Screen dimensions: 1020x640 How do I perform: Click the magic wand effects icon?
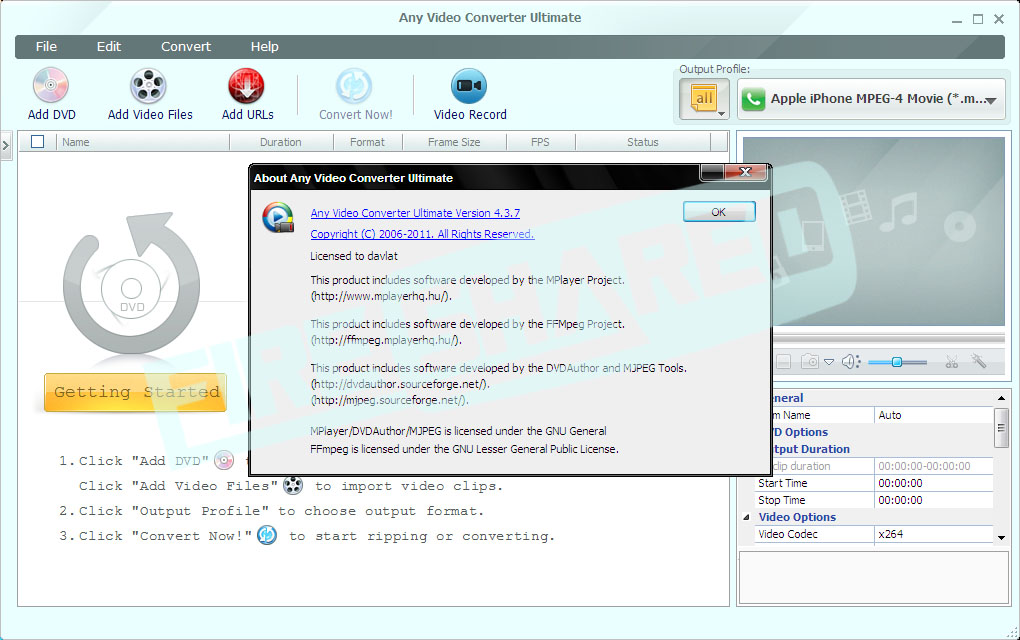pos(979,360)
